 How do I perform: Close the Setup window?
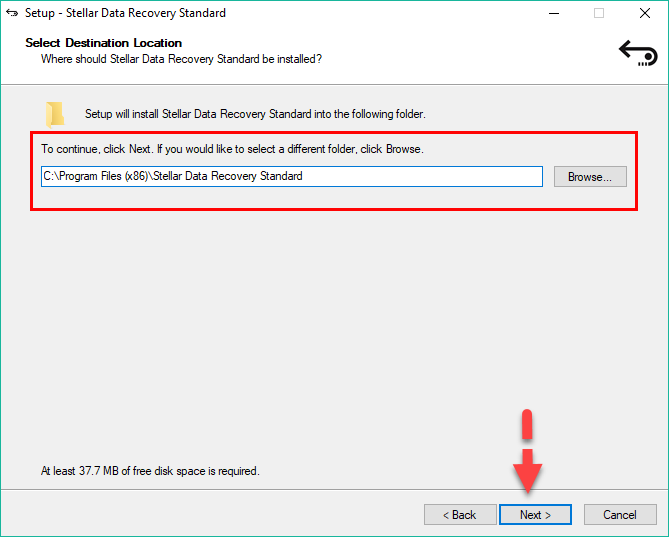645,13
